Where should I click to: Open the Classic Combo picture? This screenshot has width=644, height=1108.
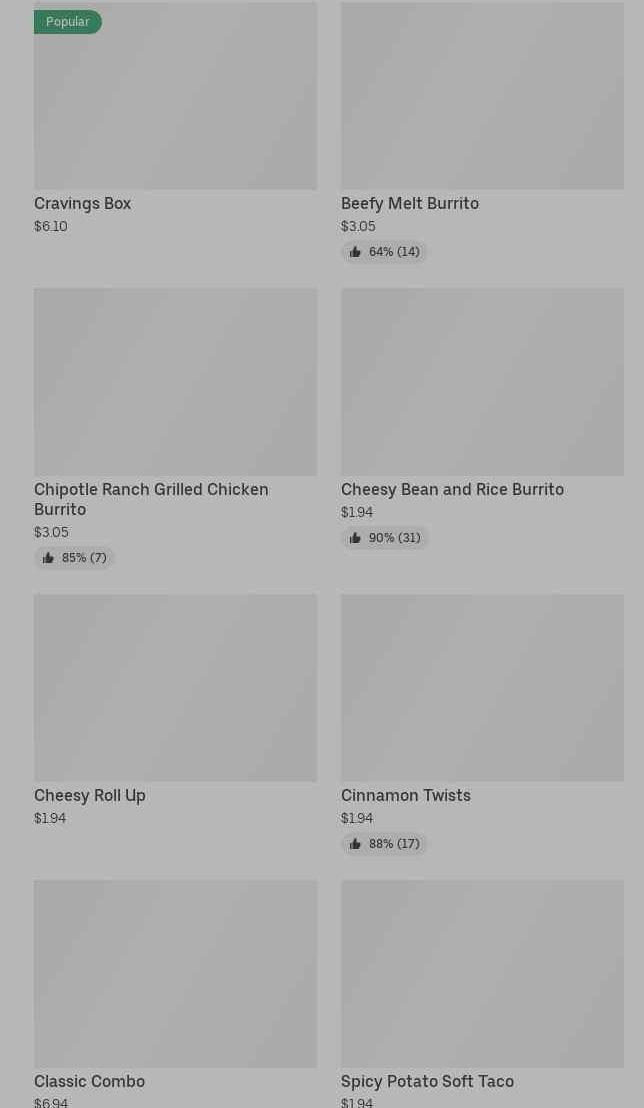click(x=175, y=974)
